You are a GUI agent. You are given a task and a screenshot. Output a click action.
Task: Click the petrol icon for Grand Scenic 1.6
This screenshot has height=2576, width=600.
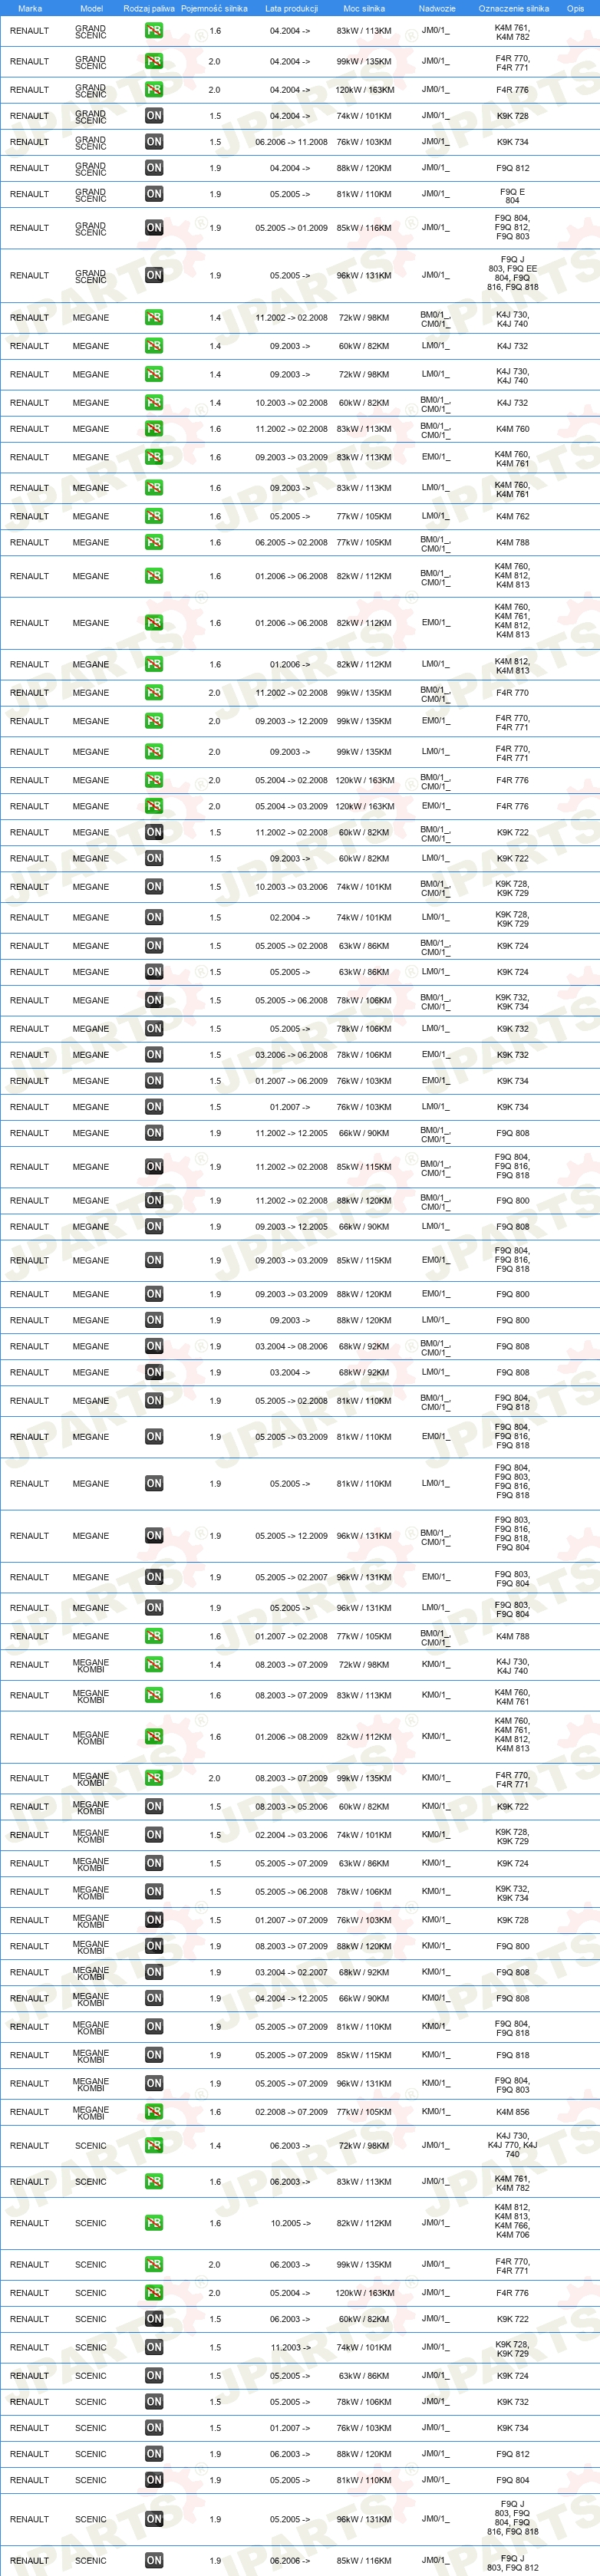click(153, 31)
